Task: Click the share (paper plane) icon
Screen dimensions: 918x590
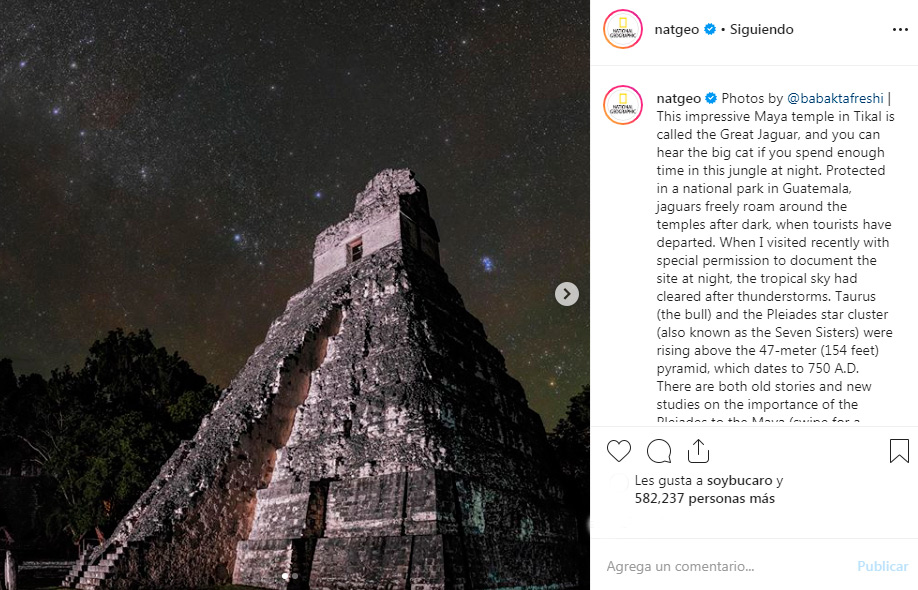Action: coord(698,451)
